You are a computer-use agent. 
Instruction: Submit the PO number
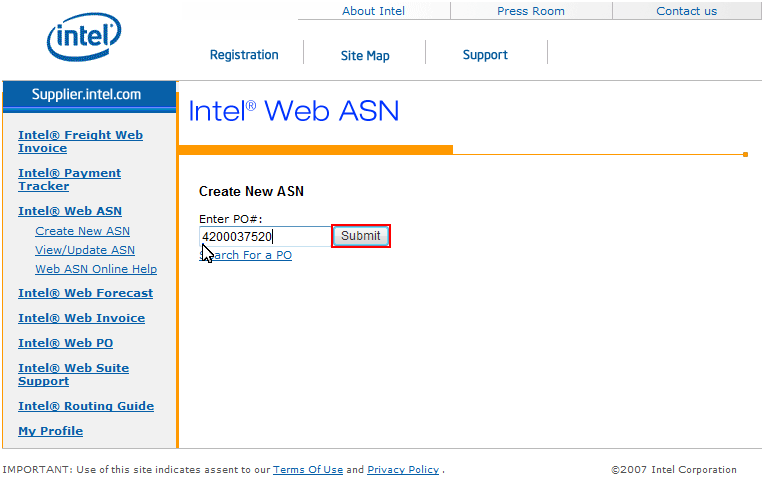click(x=361, y=236)
